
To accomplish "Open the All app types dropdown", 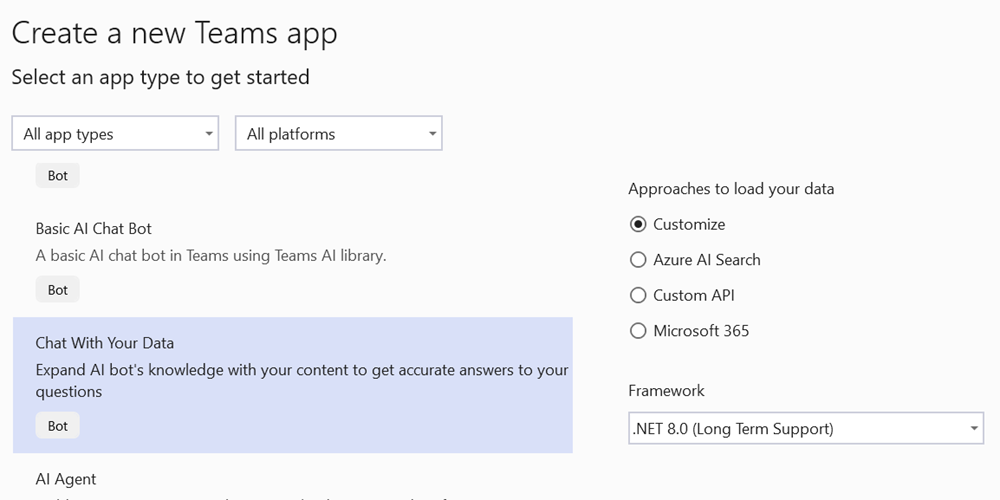I will tap(115, 134).
